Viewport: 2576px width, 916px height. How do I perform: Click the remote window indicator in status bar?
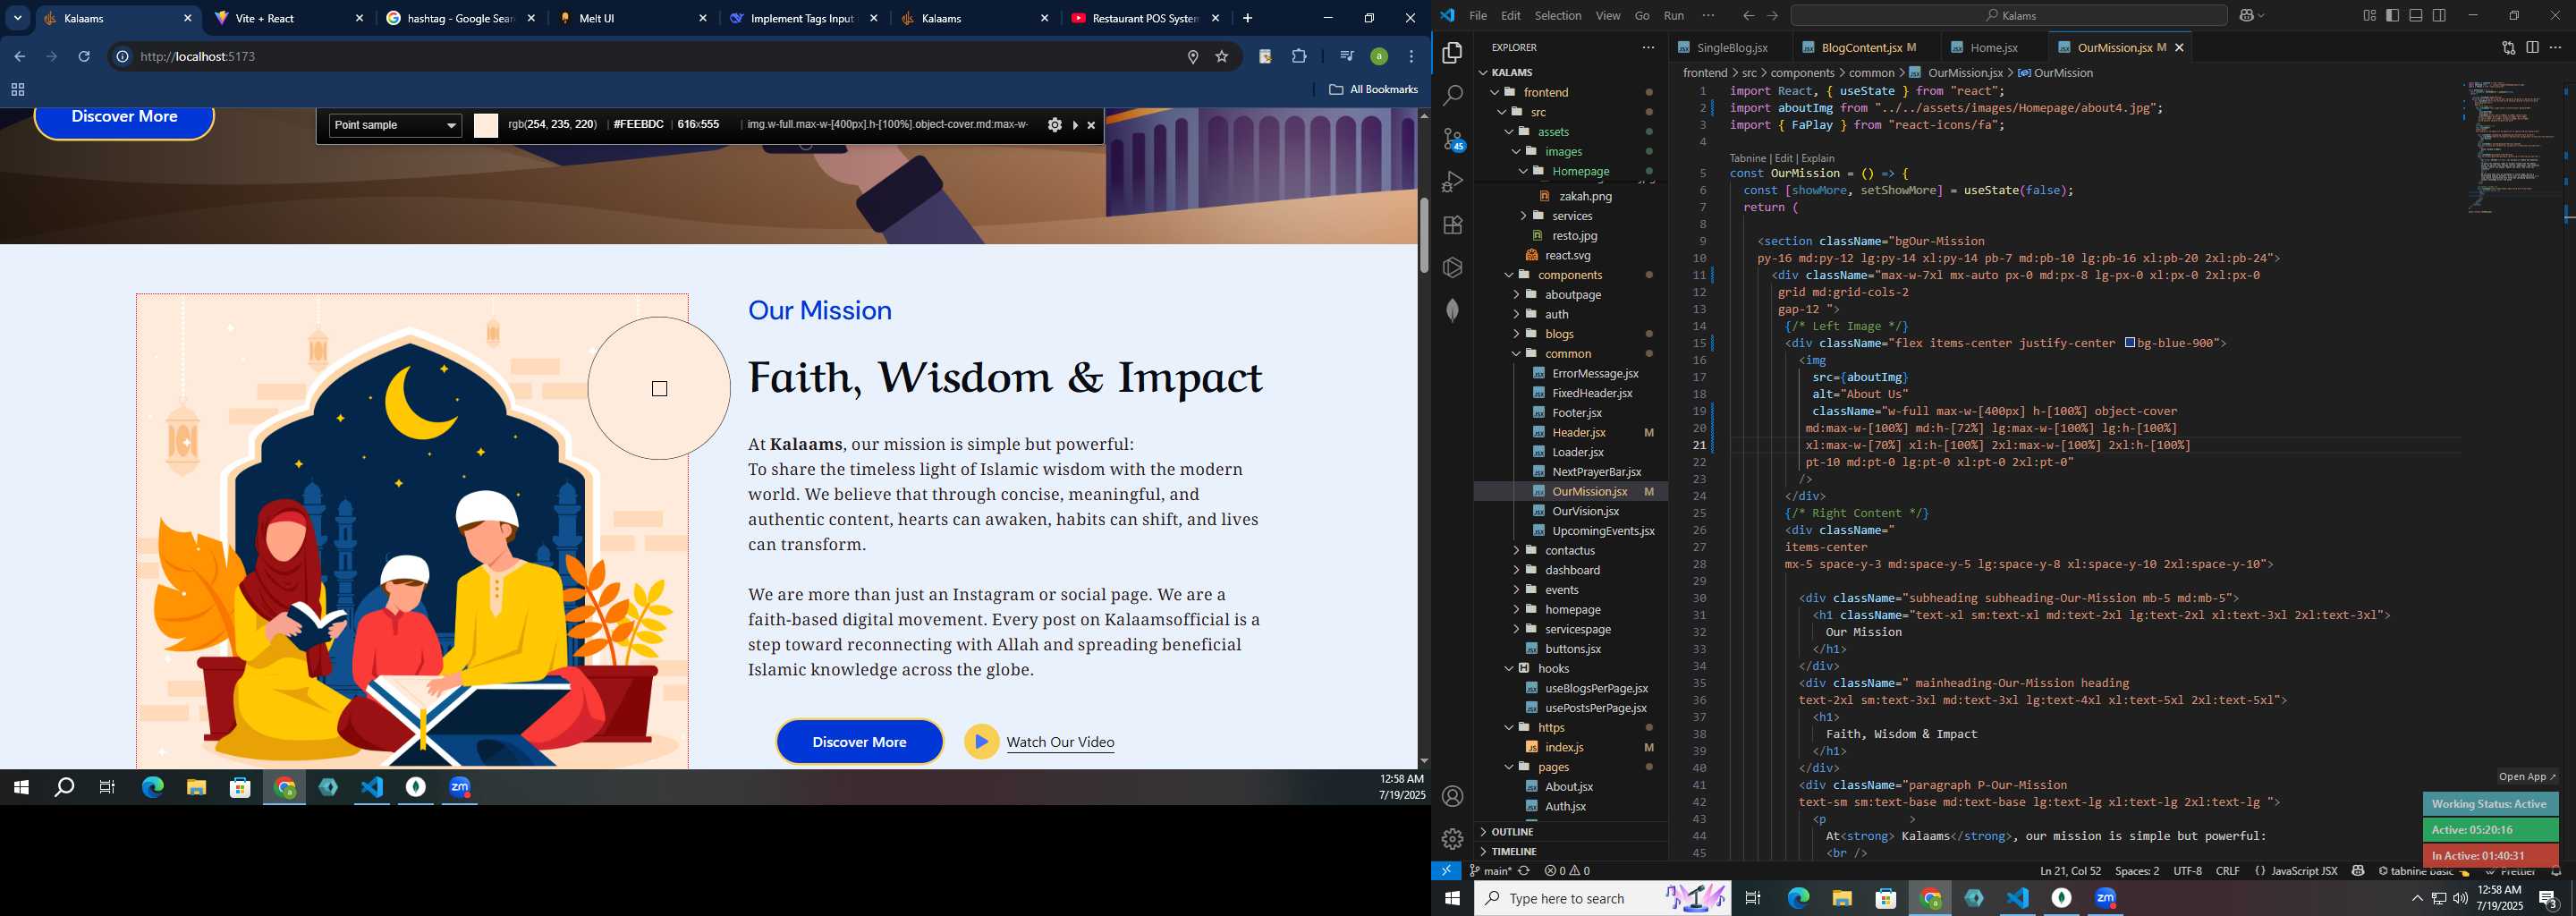click(1446, 871)
